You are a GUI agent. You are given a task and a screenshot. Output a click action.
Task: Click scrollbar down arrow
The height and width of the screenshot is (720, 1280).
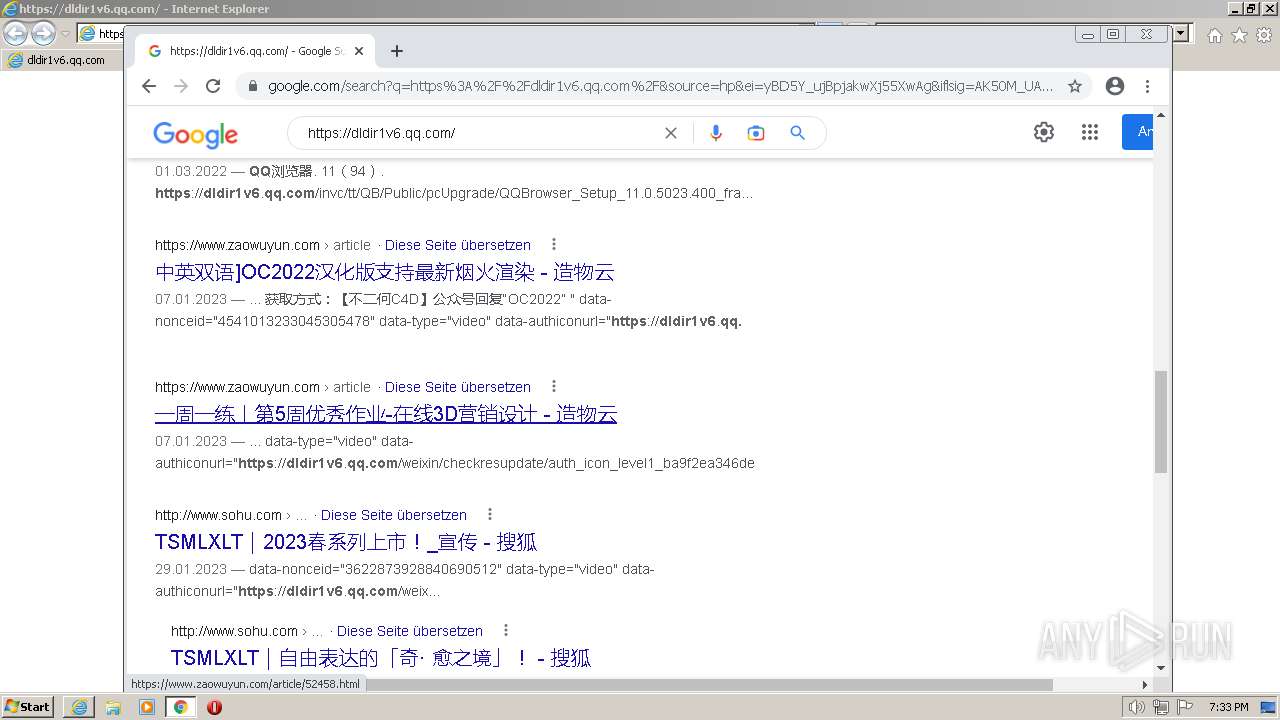[1161, 668]
